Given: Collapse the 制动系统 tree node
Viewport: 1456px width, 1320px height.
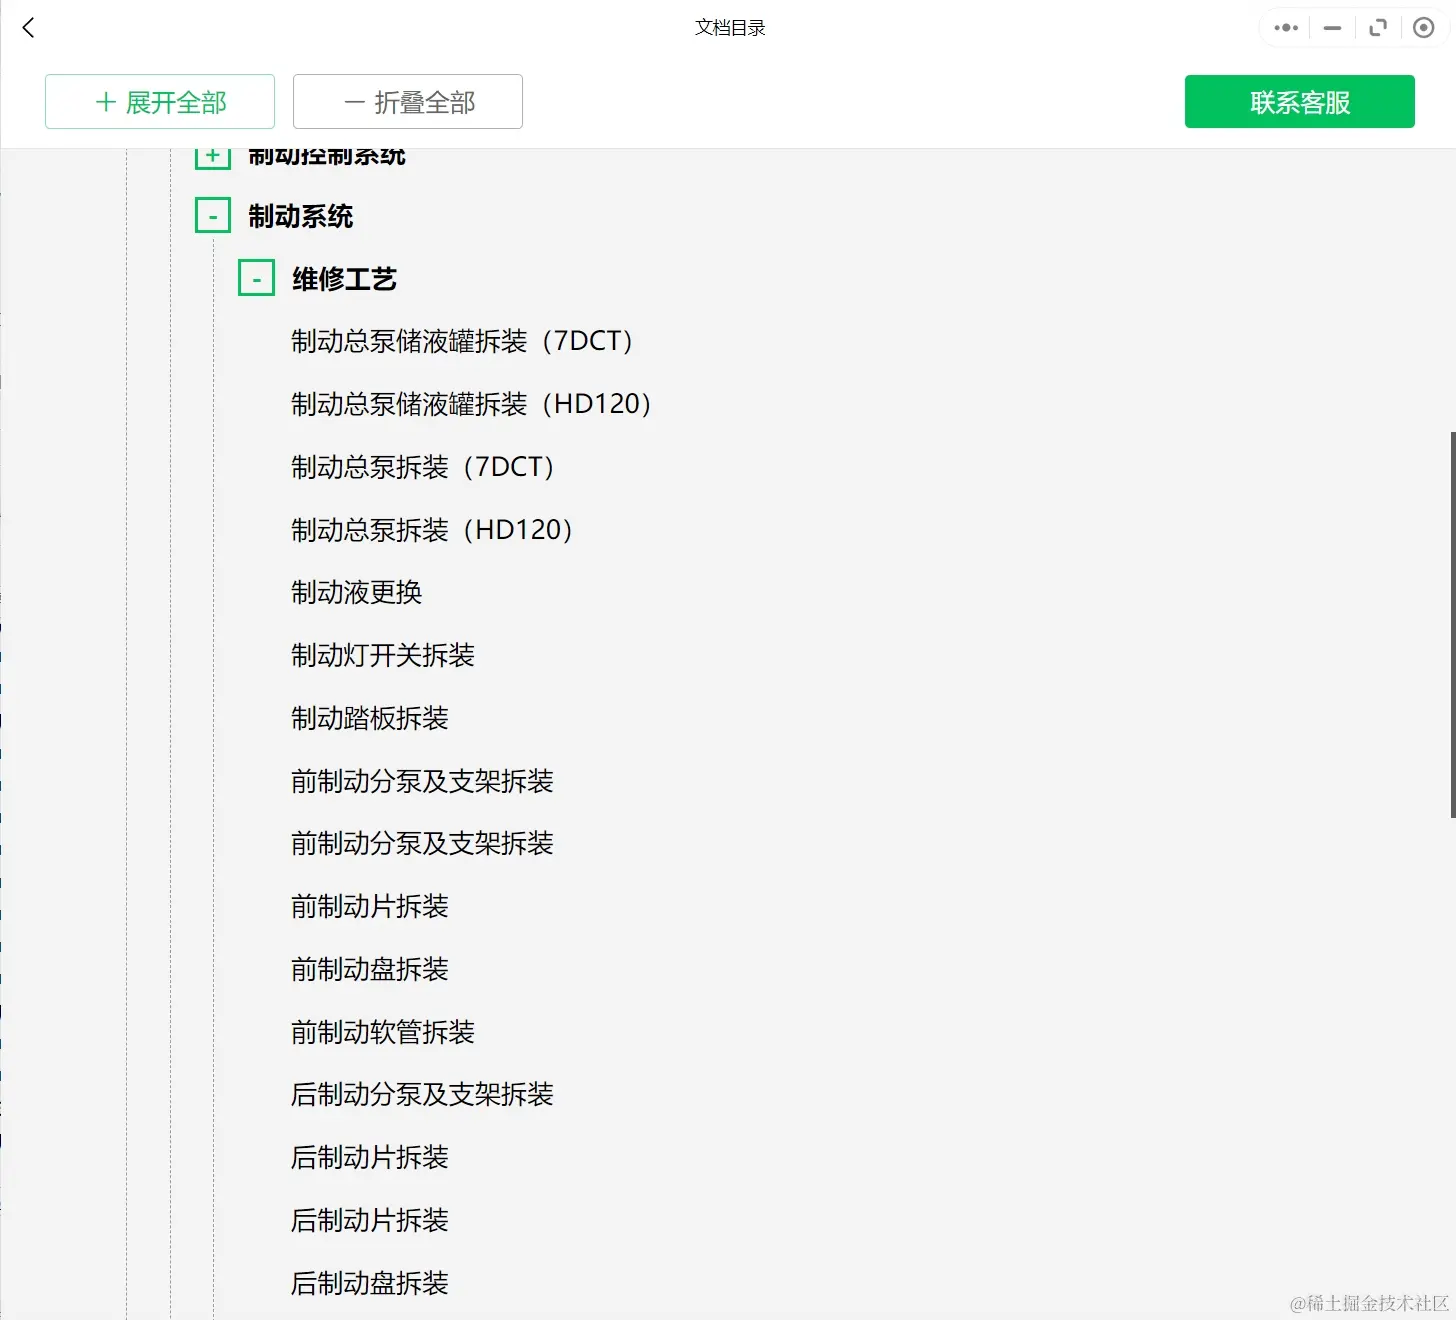Looking at the screenshot, I should 212,215.
